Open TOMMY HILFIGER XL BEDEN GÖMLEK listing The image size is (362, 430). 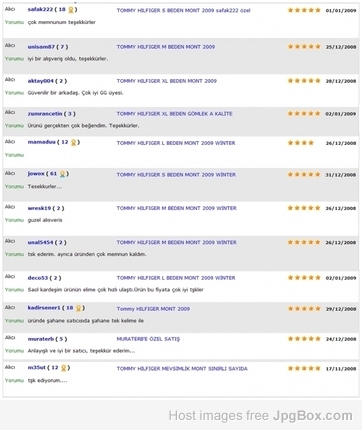174,114
